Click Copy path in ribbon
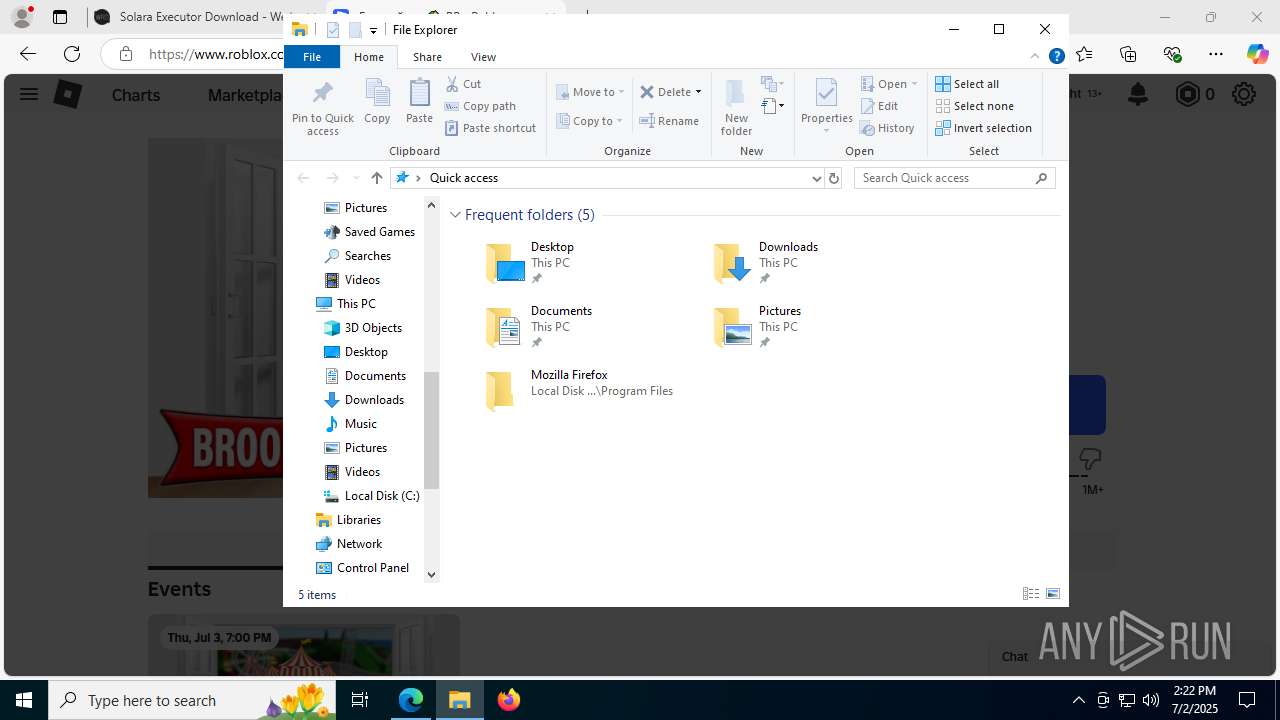 pos(480,106)
